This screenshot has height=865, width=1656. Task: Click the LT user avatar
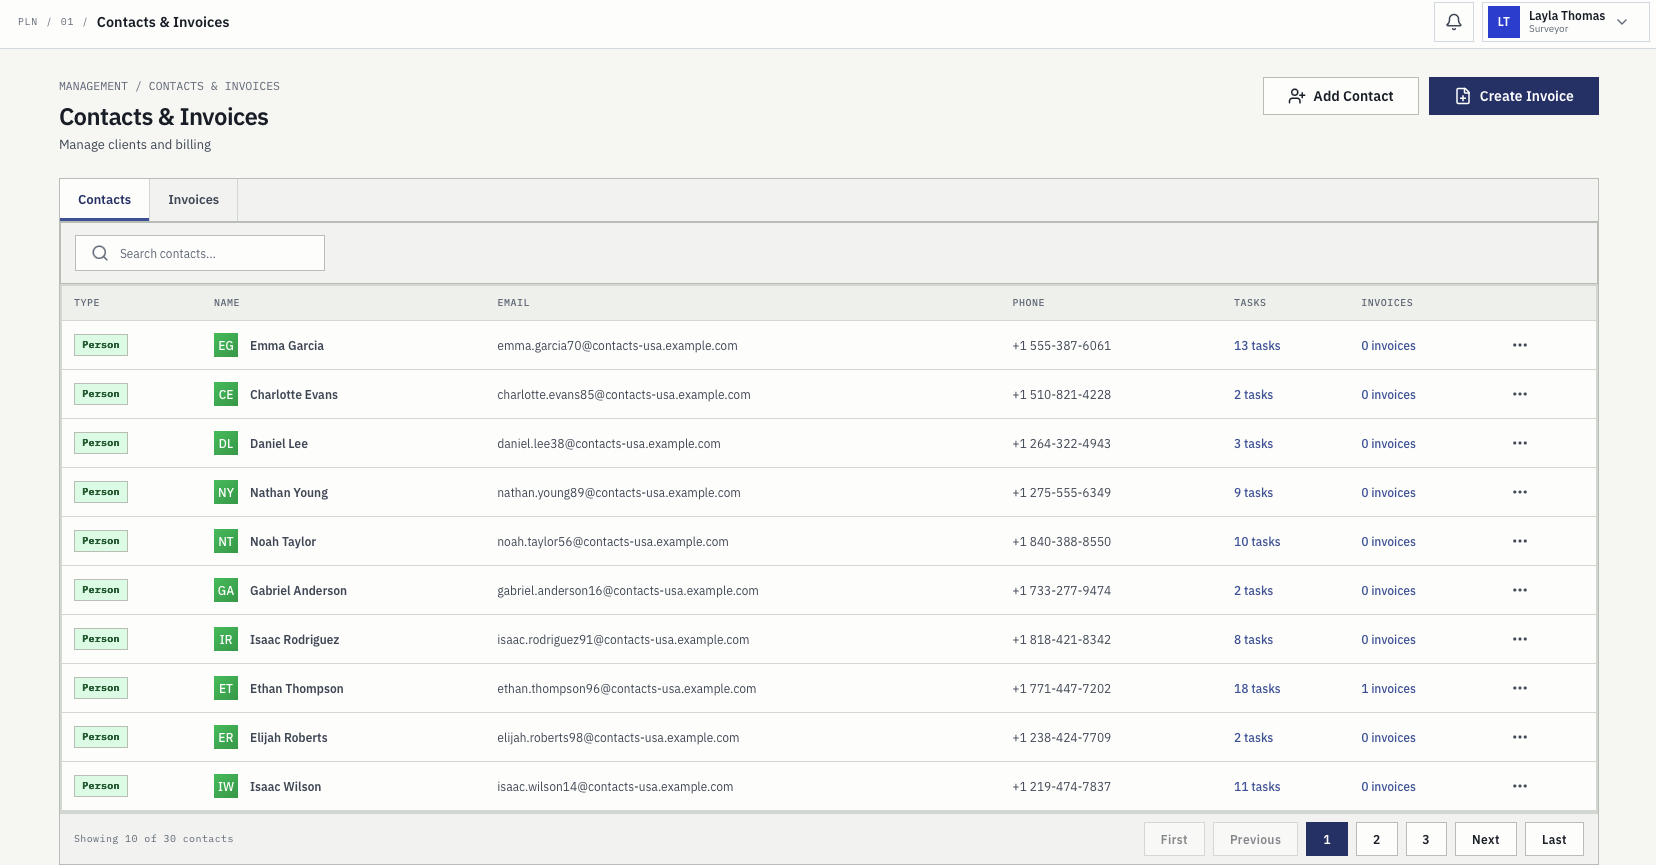(1504, 22)
